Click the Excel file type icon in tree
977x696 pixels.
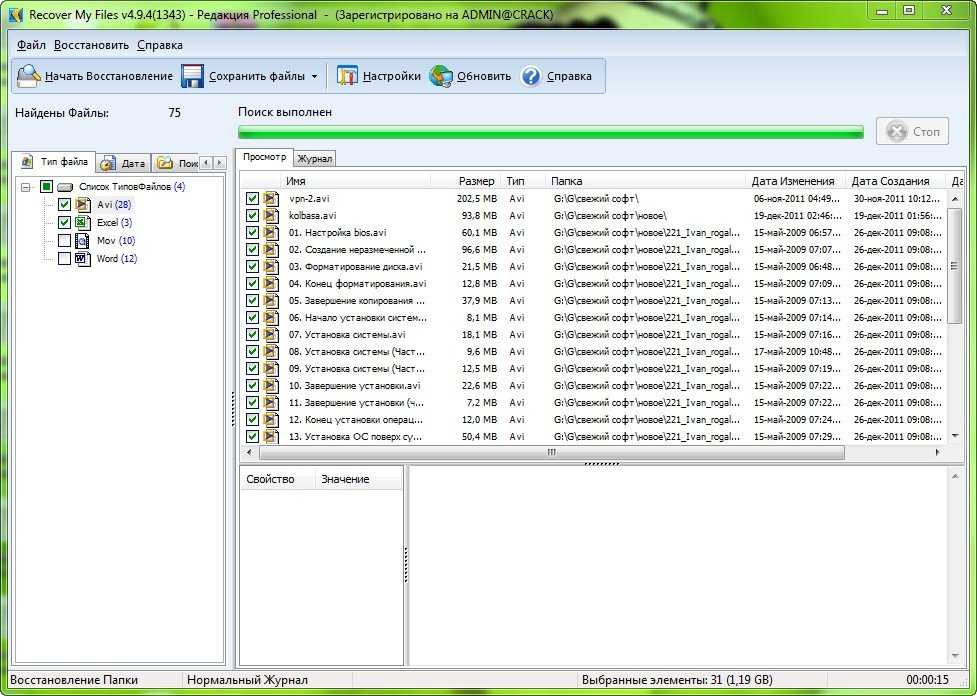click(x=83, y=222)
